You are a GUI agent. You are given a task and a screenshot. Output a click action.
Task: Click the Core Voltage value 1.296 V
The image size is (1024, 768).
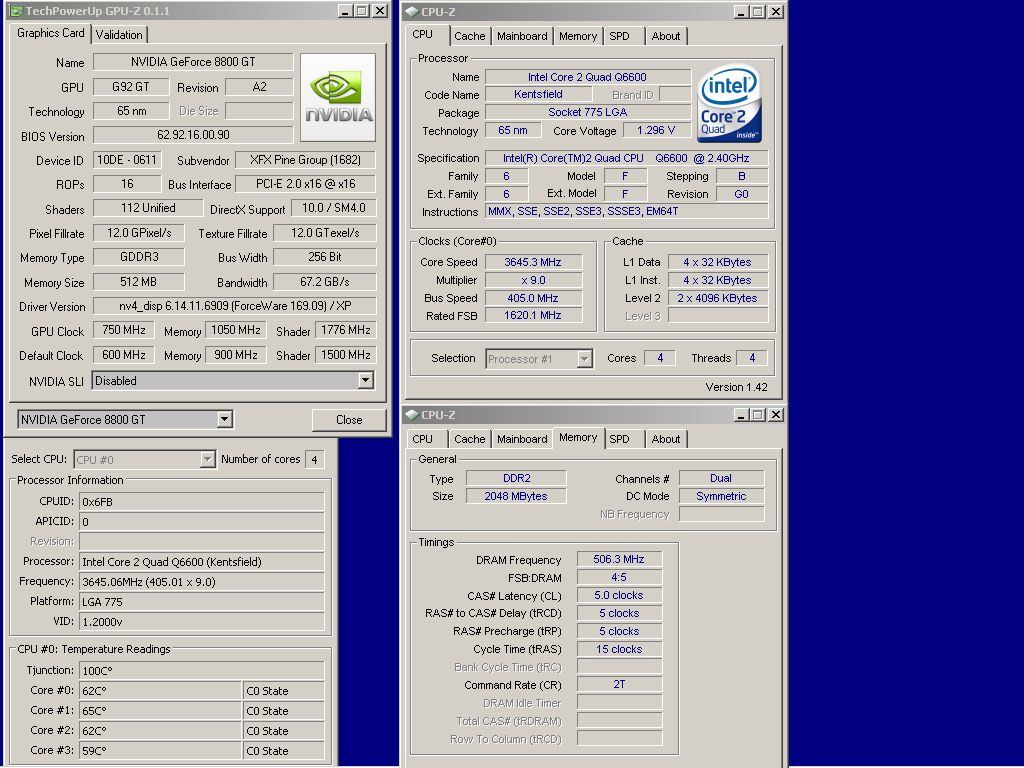click(656, 130)
